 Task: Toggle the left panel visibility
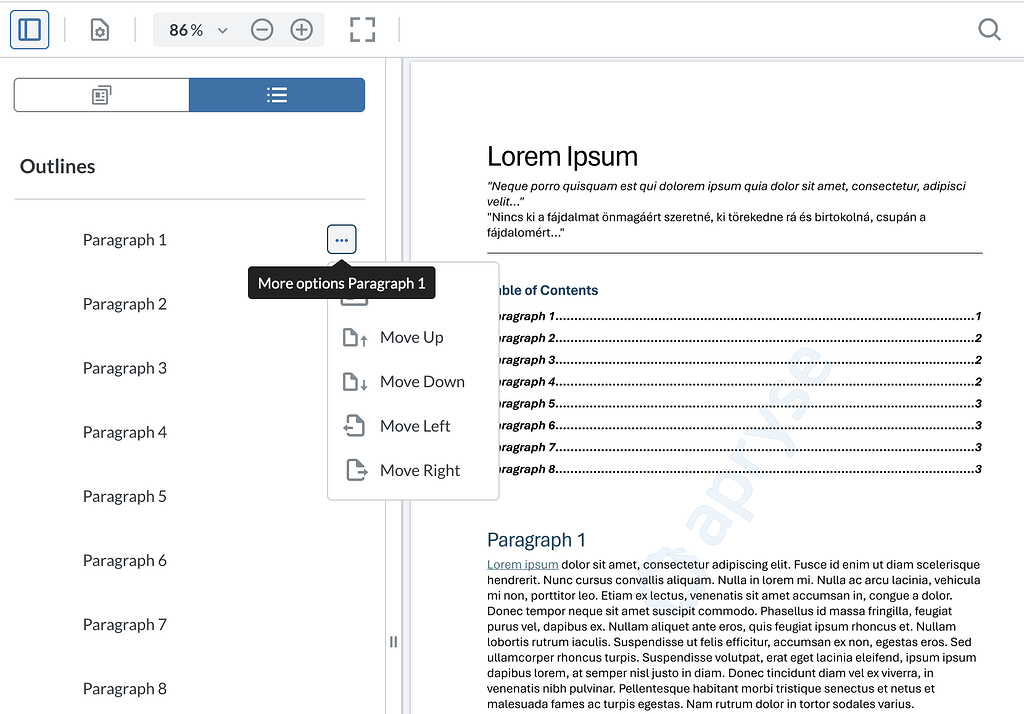coord(29,29)
